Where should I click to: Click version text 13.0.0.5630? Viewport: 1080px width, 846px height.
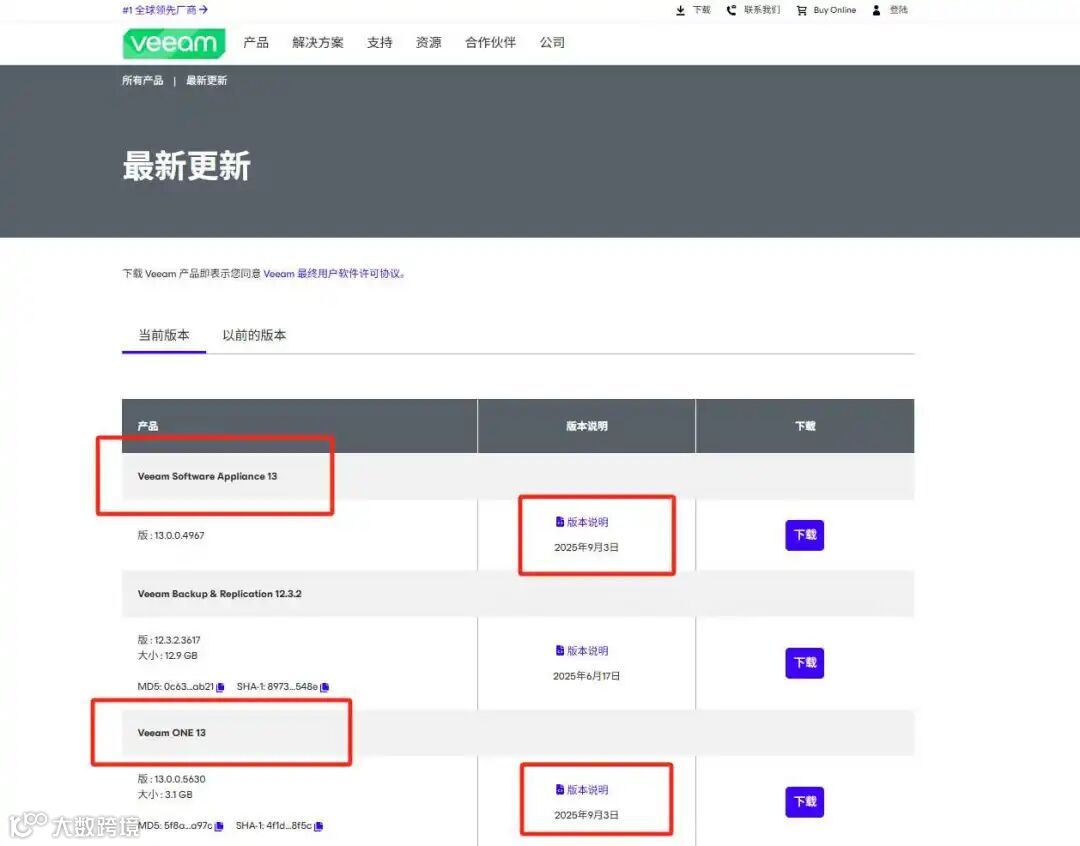click(180, 779)
